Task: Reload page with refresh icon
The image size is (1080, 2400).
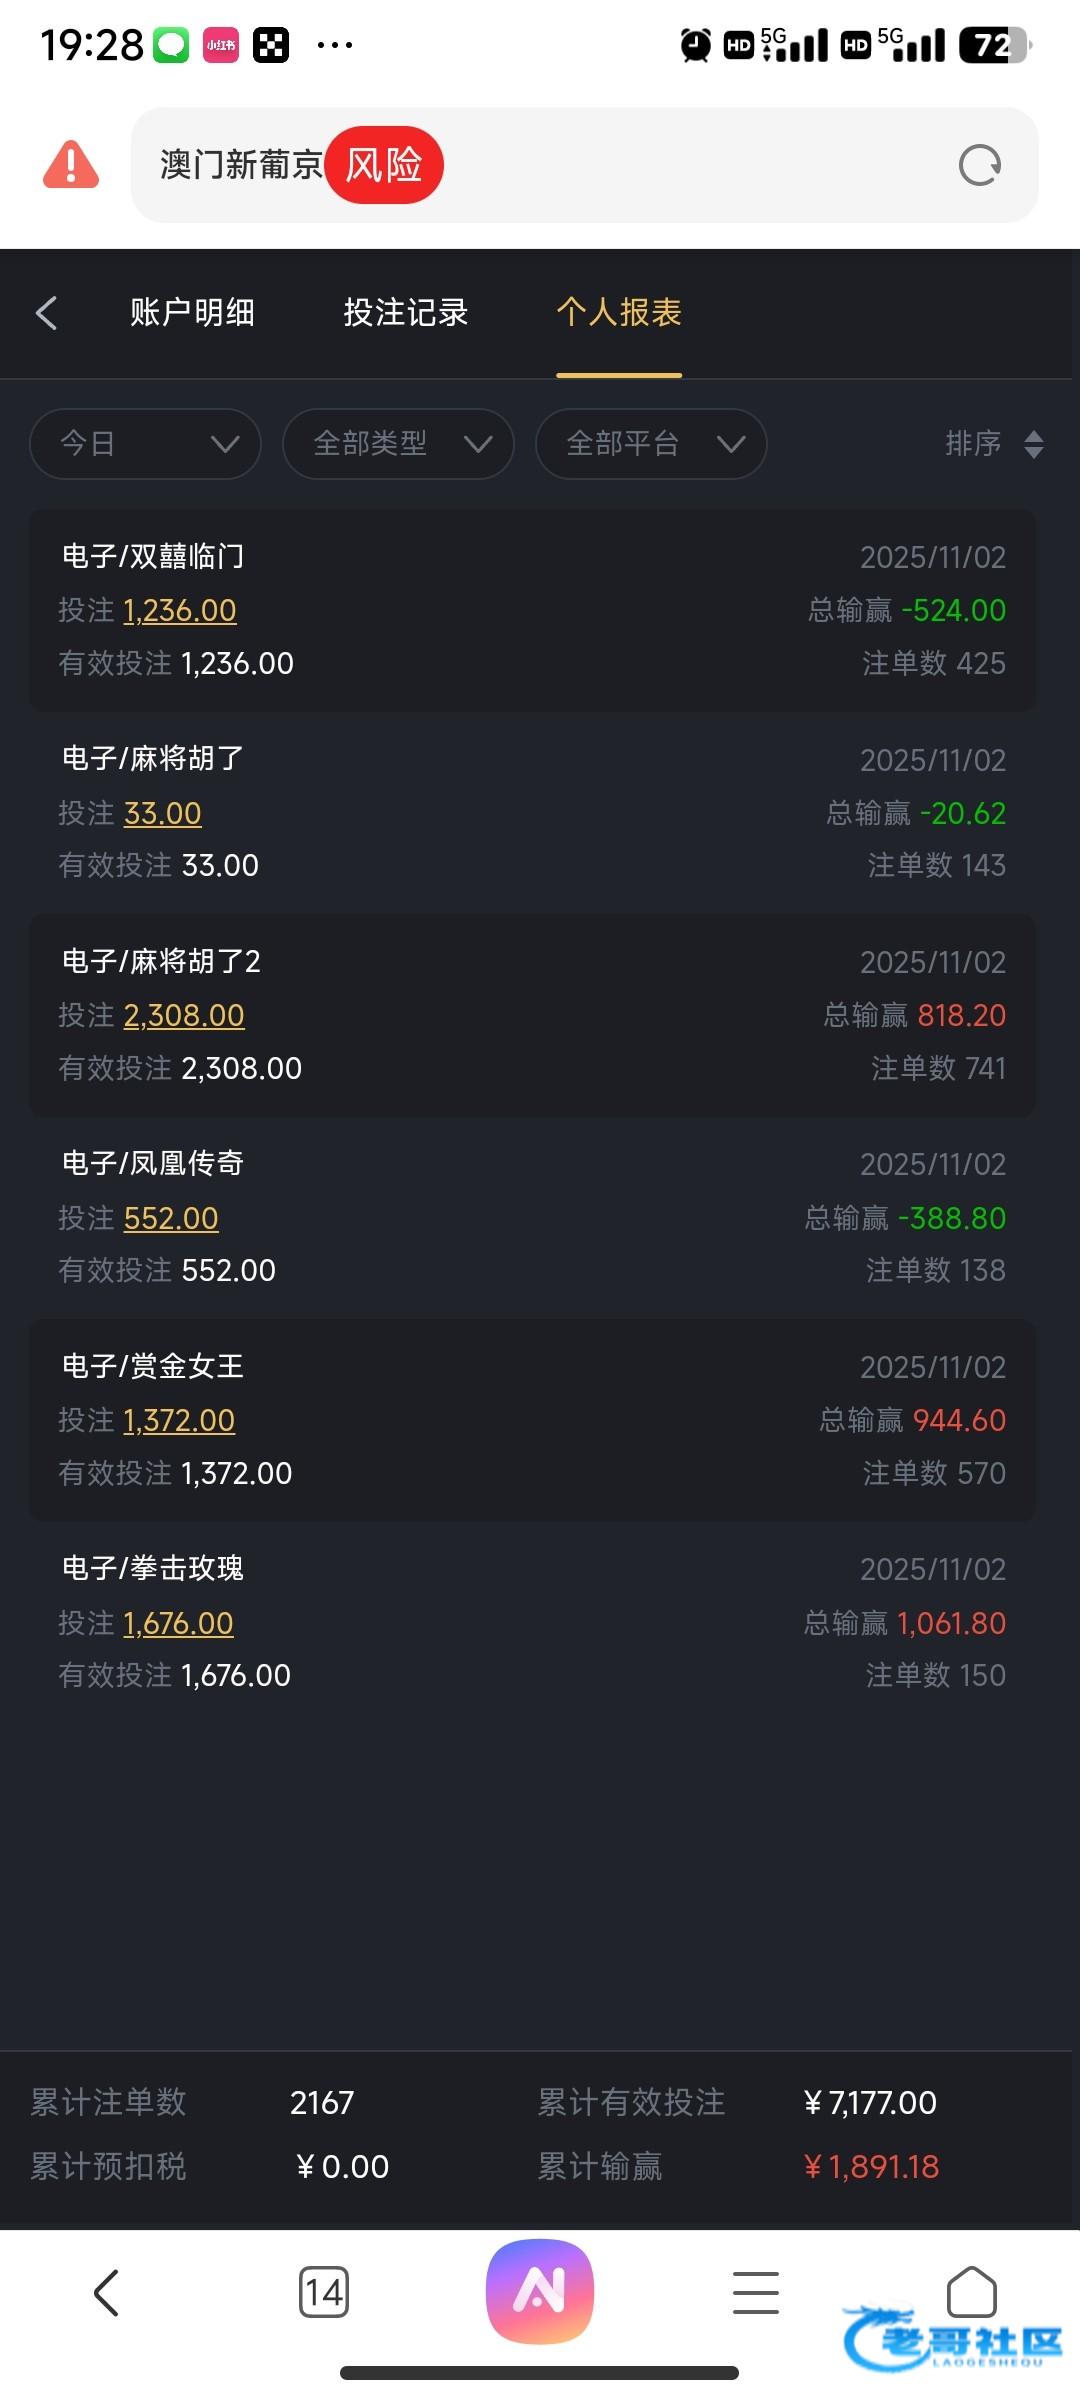Action: pyautogui.click(x=979, y=165)
